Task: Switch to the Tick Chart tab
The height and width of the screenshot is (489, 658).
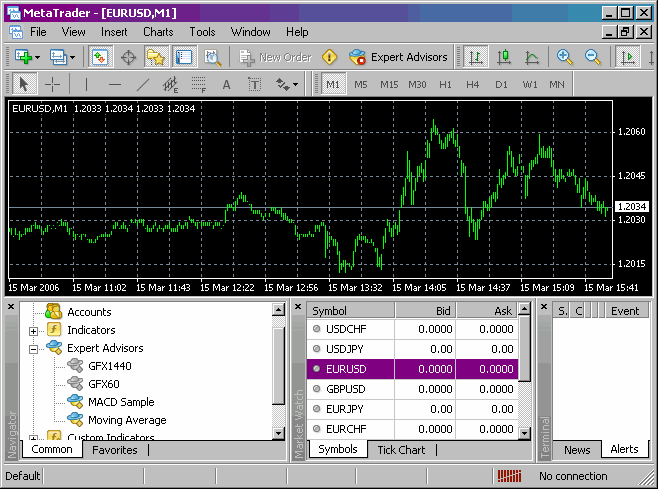Action: tap(401, 450)
